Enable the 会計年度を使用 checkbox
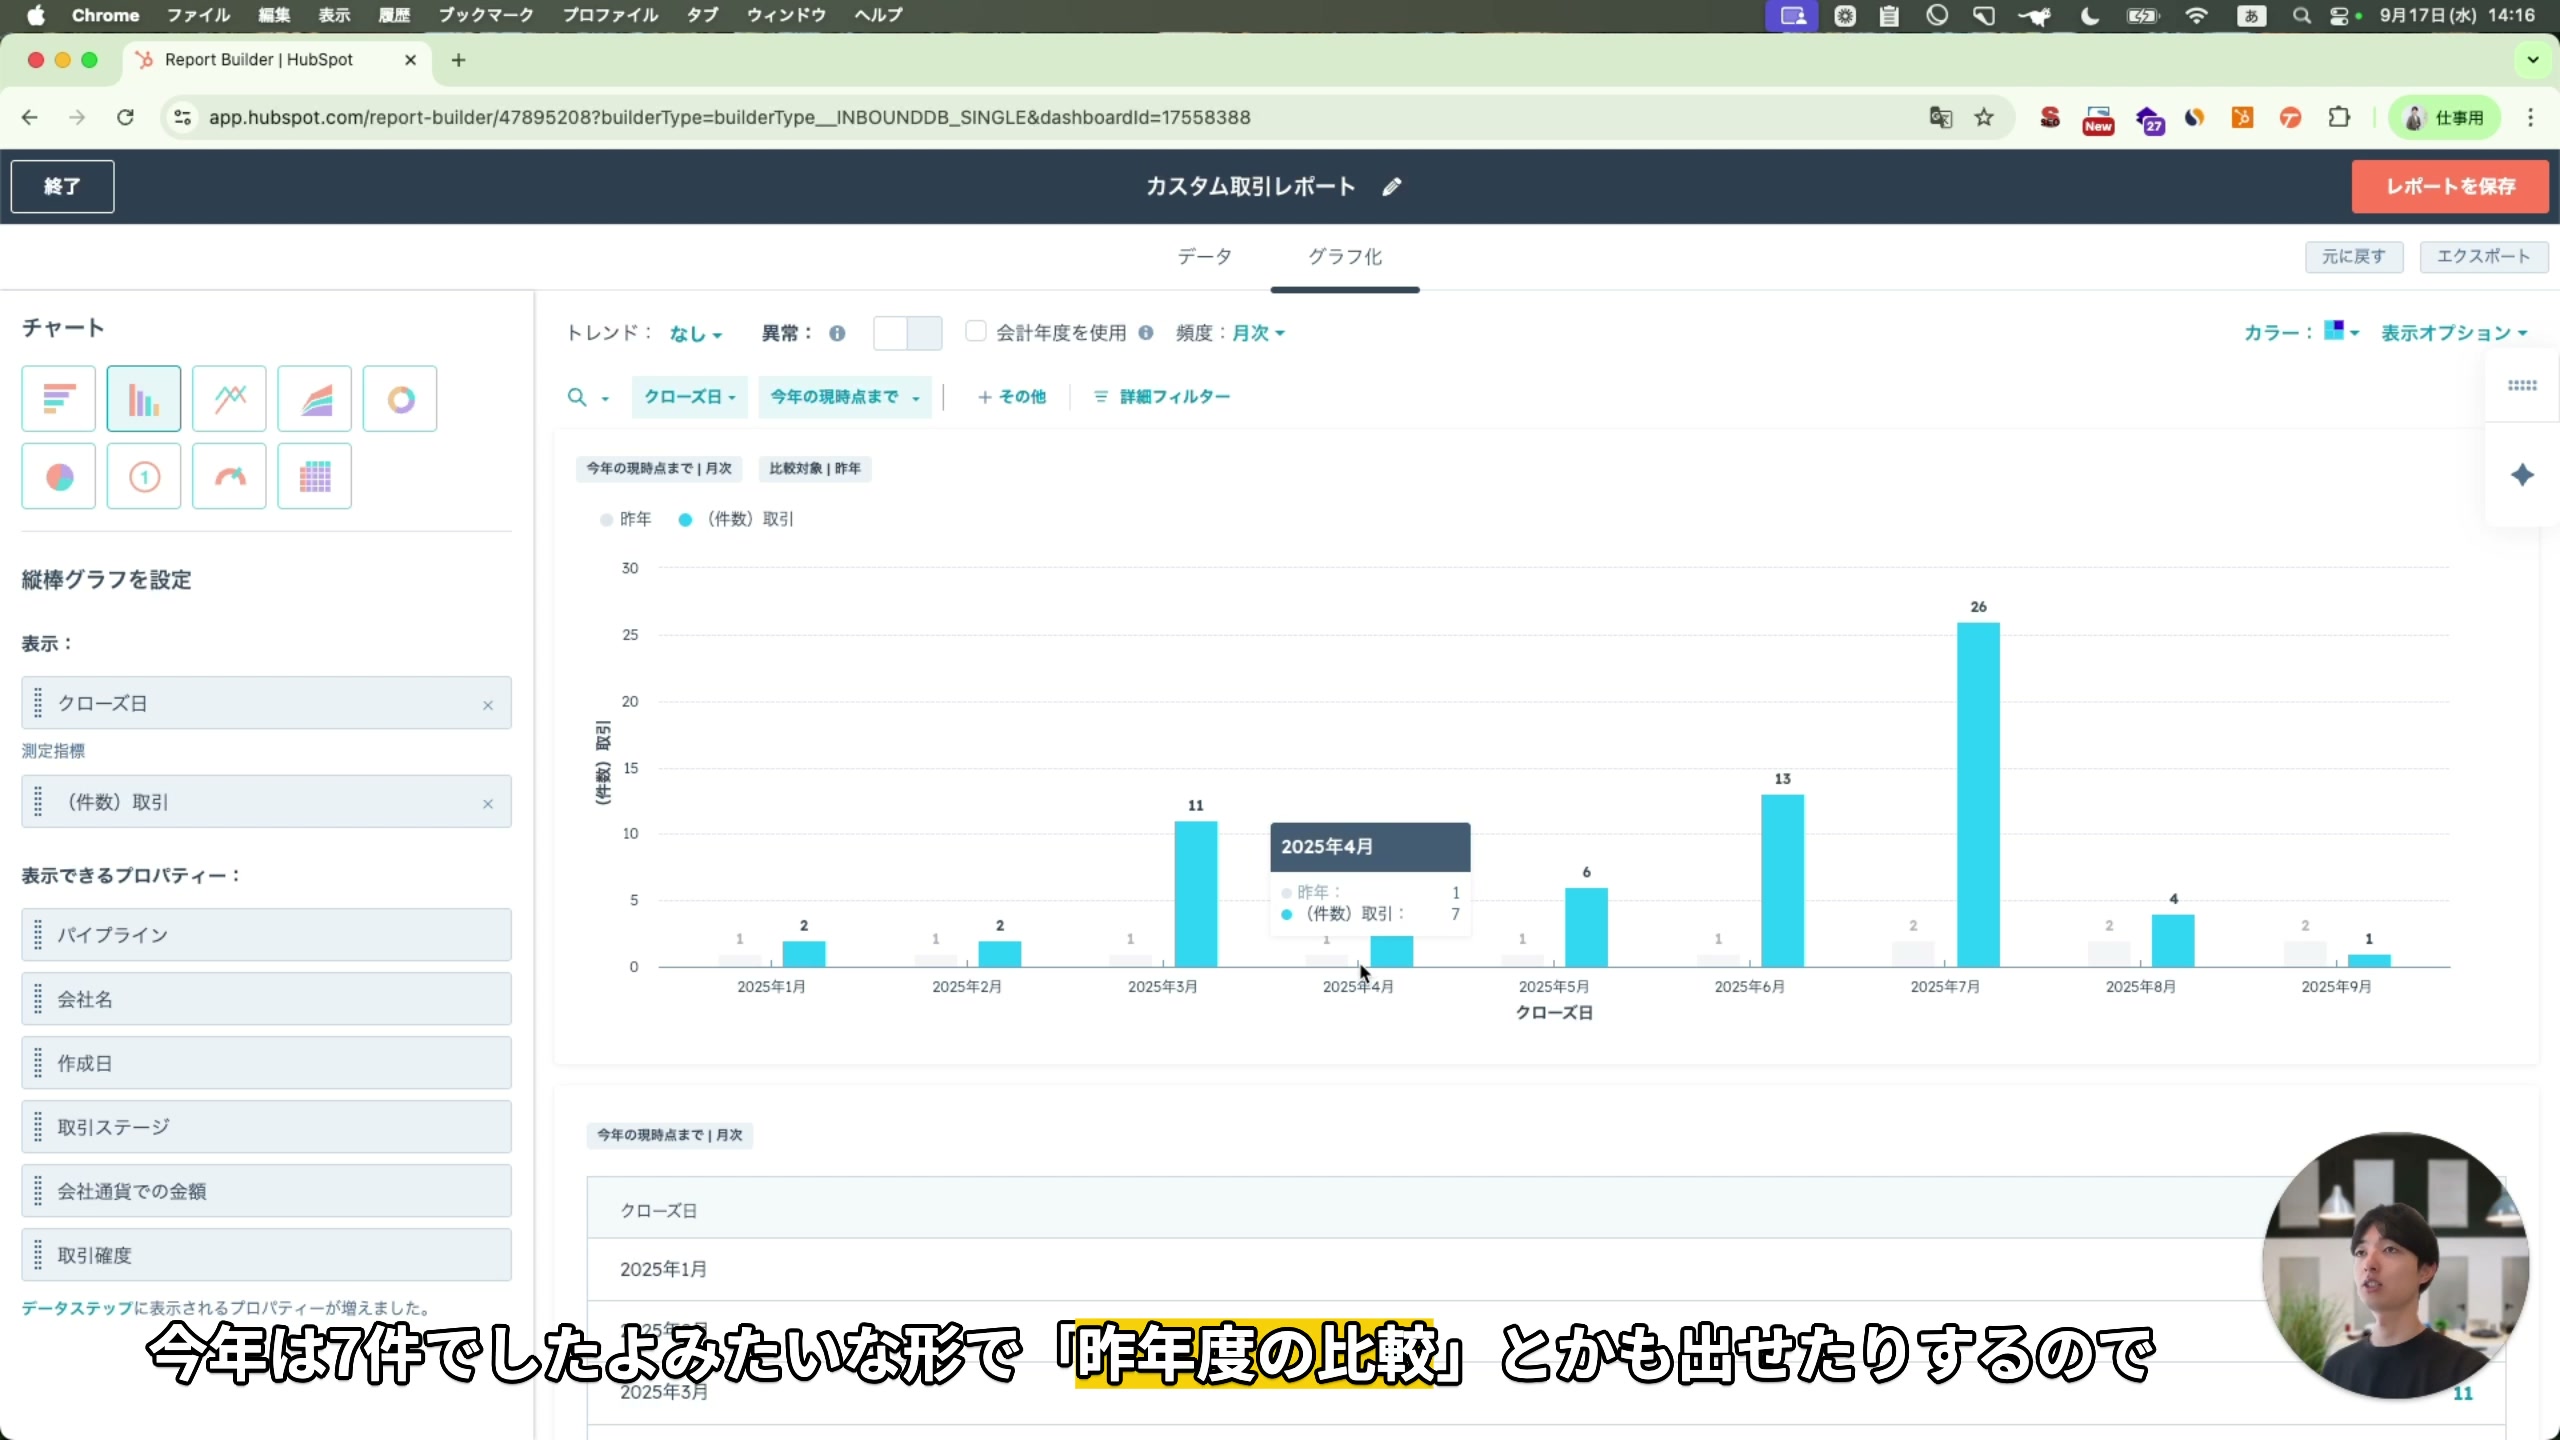This screenshot has width=2560, height=1440. 975,331
